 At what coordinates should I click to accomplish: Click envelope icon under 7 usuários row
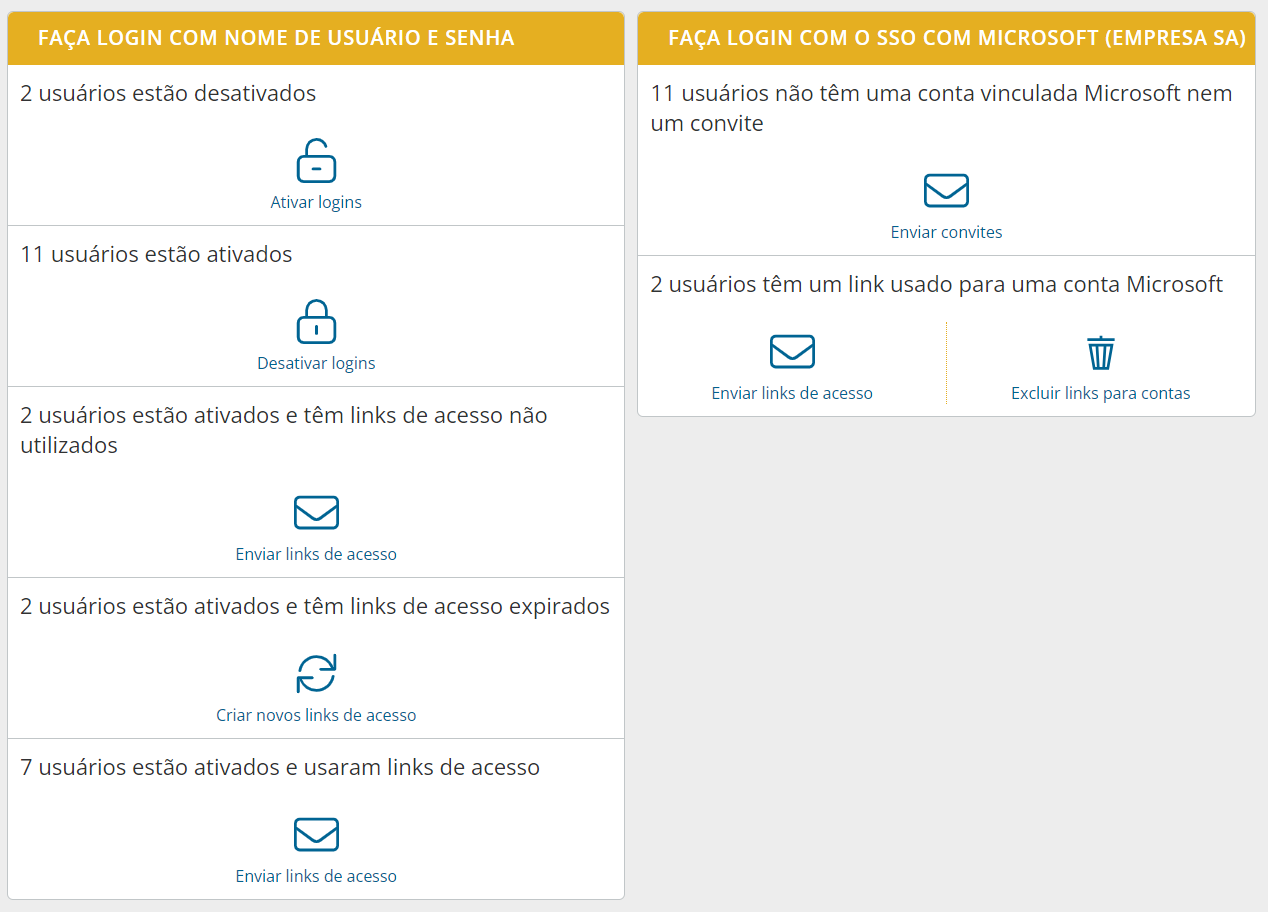tap(316, 835)
